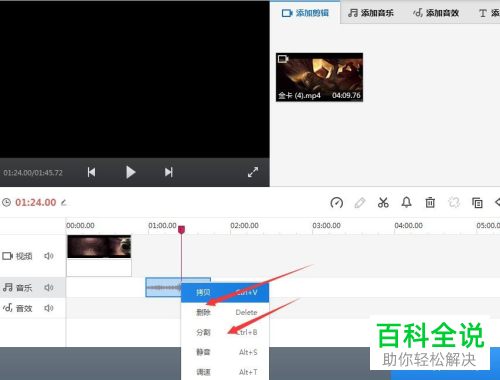
Task: Play the video preview
Action: point(130,172)
